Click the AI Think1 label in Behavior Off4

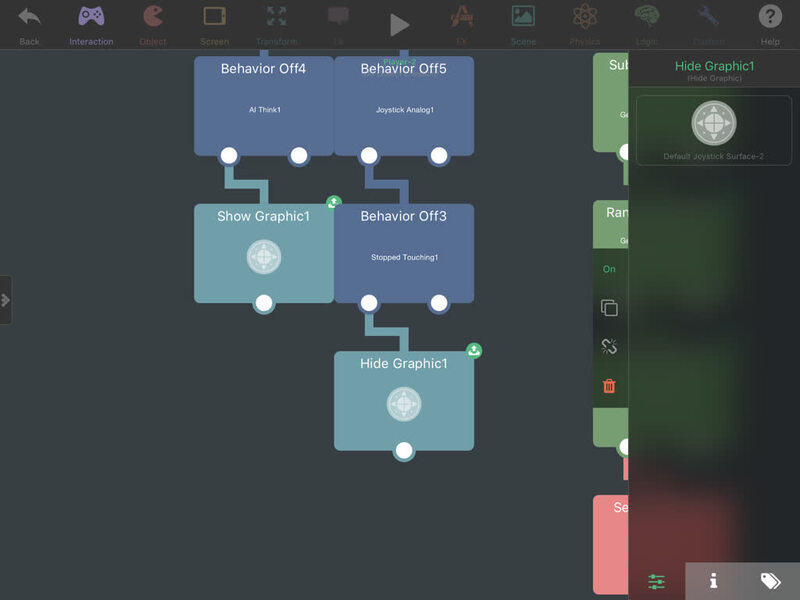(265, 110)
